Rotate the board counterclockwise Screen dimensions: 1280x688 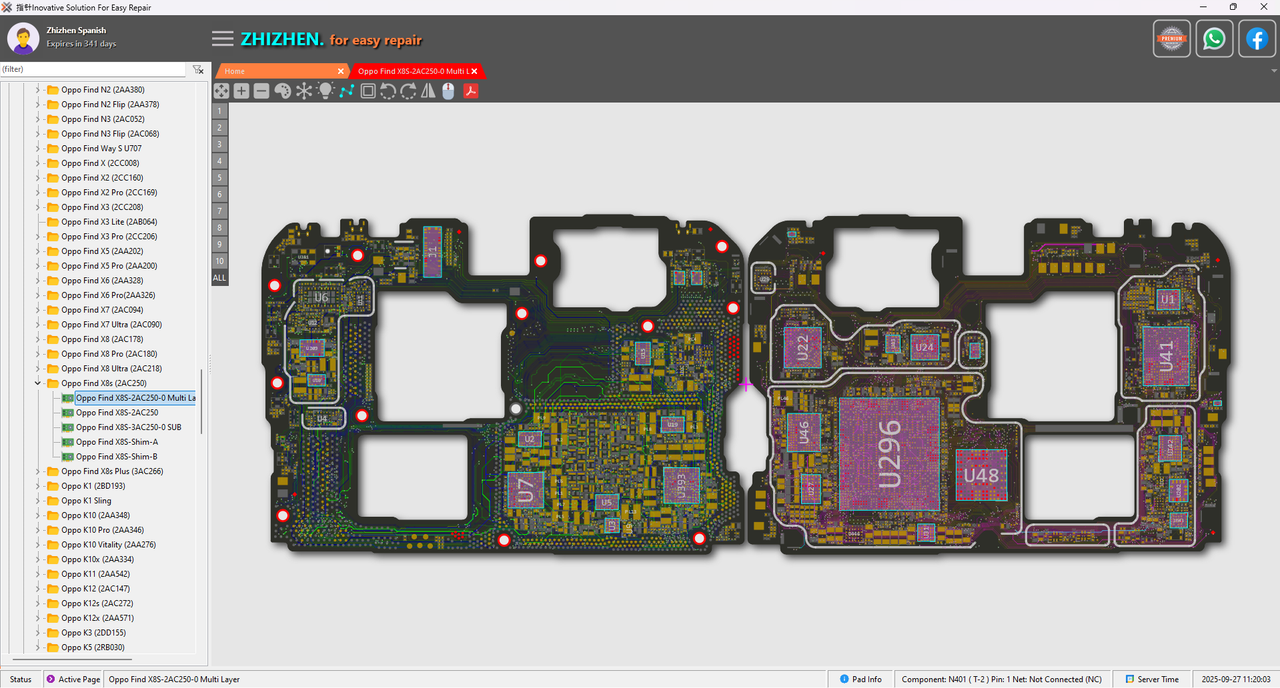tap(388, 91)
